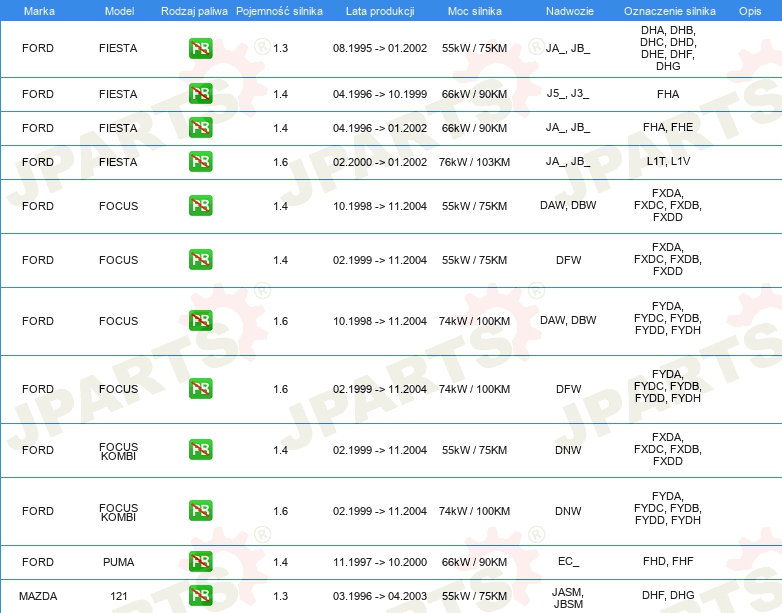Click the Opis column header
The height and width of the screenshot is (613, 782).
750,11
